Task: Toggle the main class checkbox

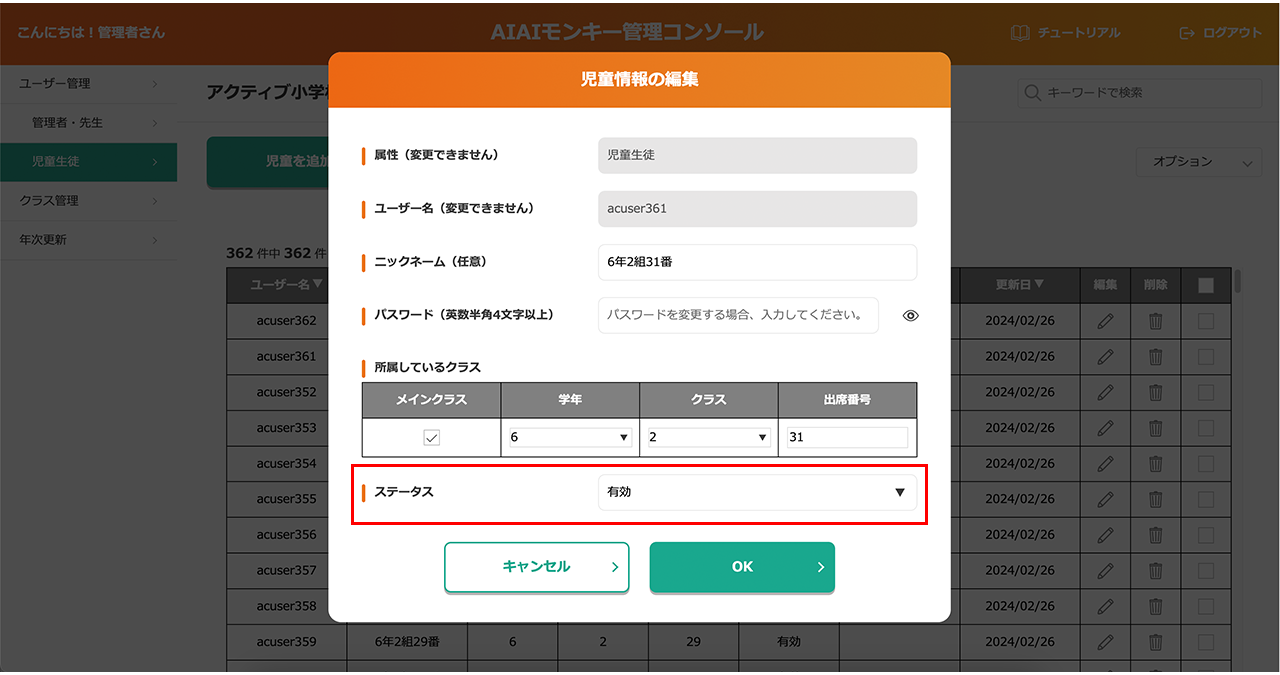Action: pos(431,438)
